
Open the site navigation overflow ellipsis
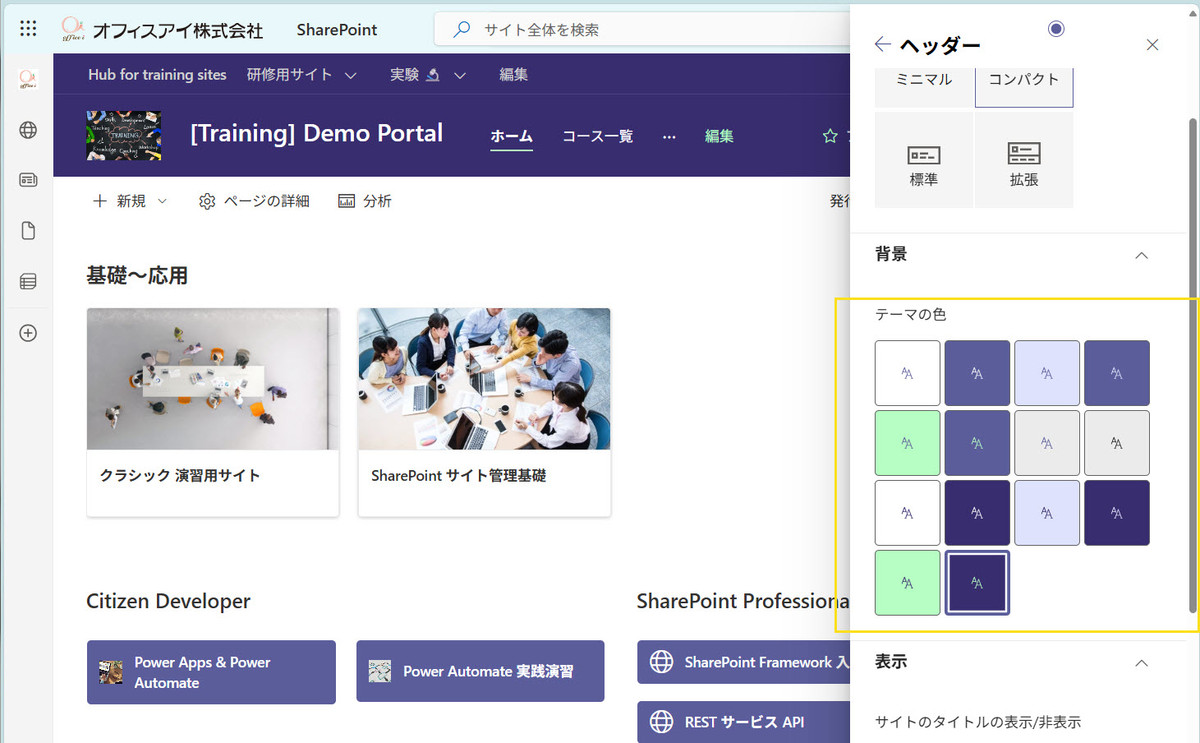point(669,136)
